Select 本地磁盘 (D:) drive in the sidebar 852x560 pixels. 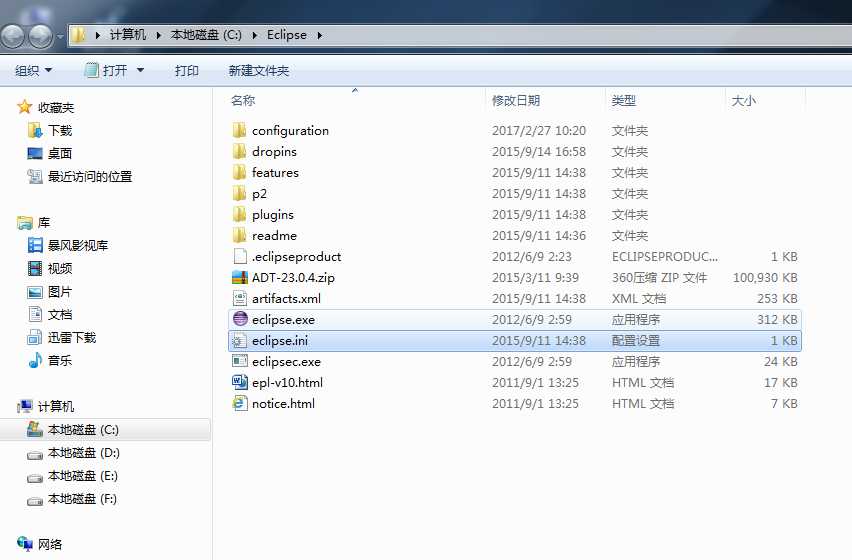pos(84,452)
